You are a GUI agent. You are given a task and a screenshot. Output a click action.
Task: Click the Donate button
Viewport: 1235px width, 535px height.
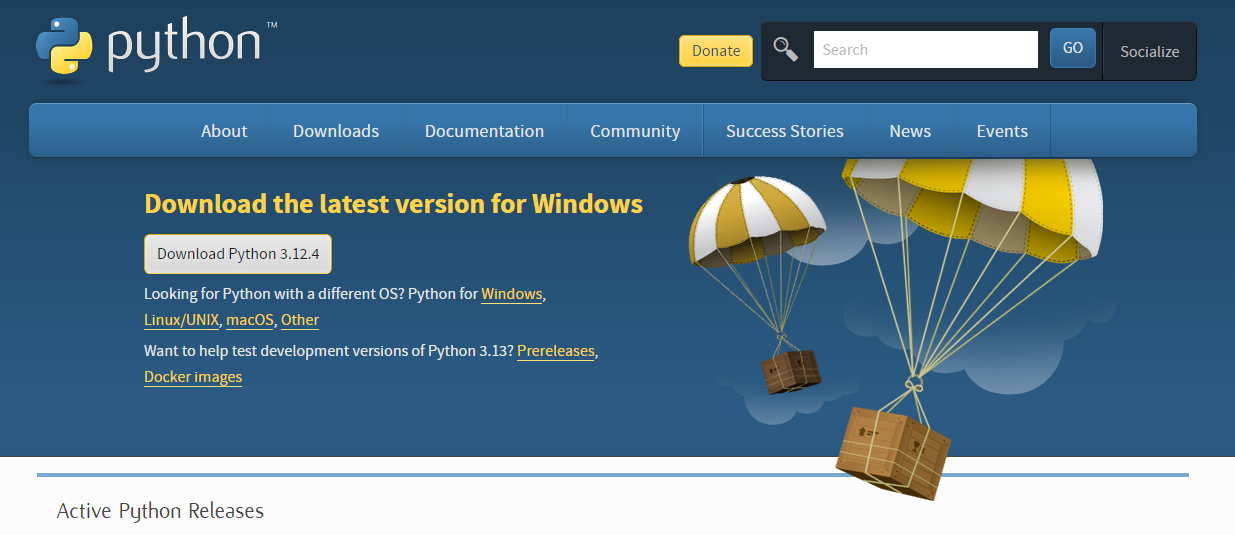point(716,51)
